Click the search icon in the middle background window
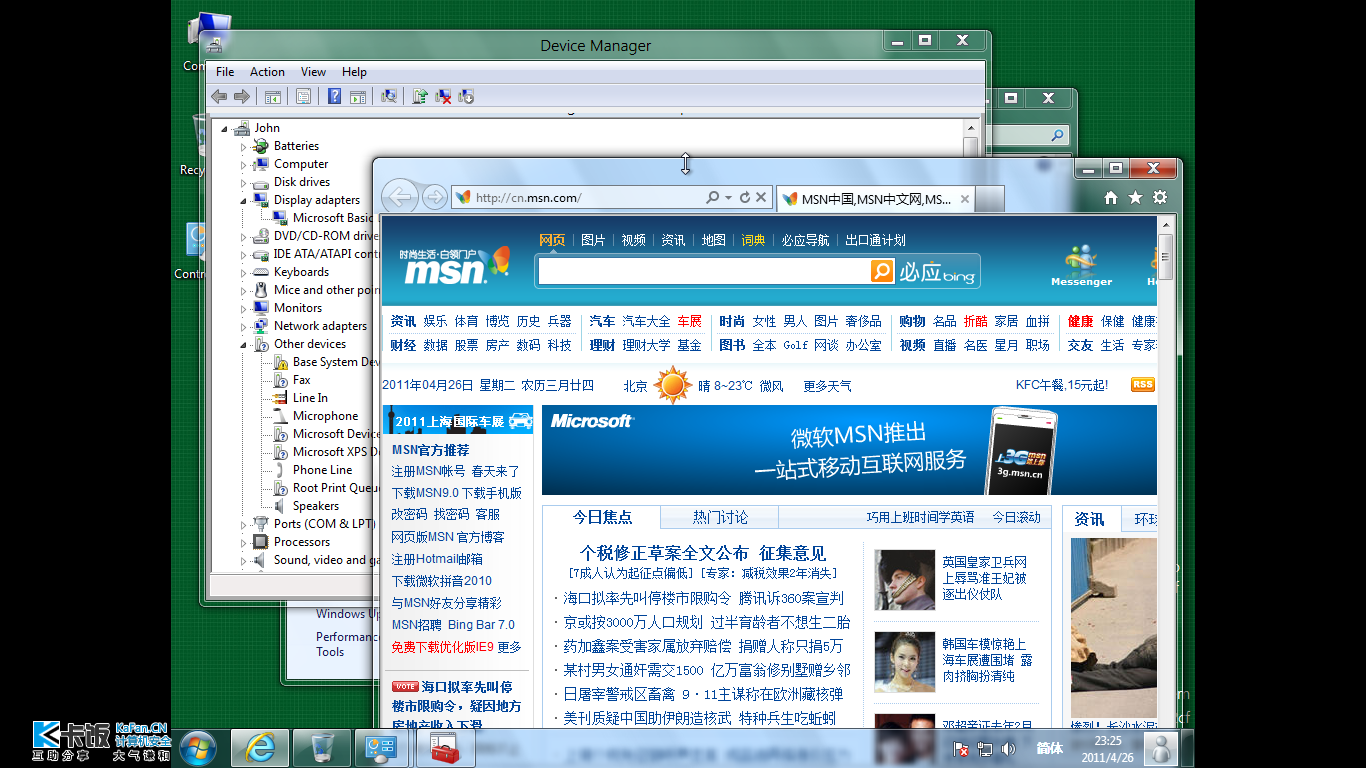1366x768 pixels. [x=1058, y=135]
